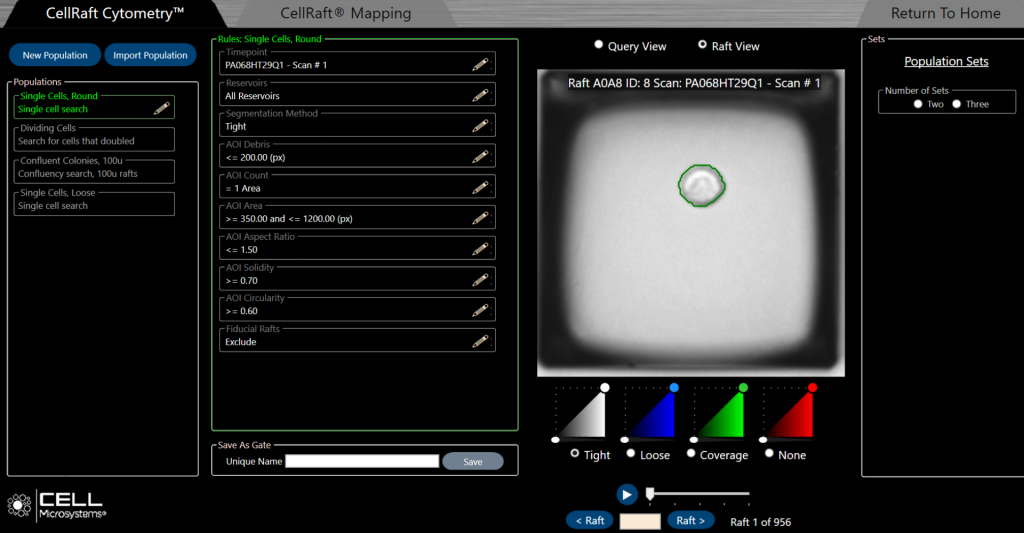Choose Loose segmentation overlay
1024x533 pixels.
click(x=631, y=453)
